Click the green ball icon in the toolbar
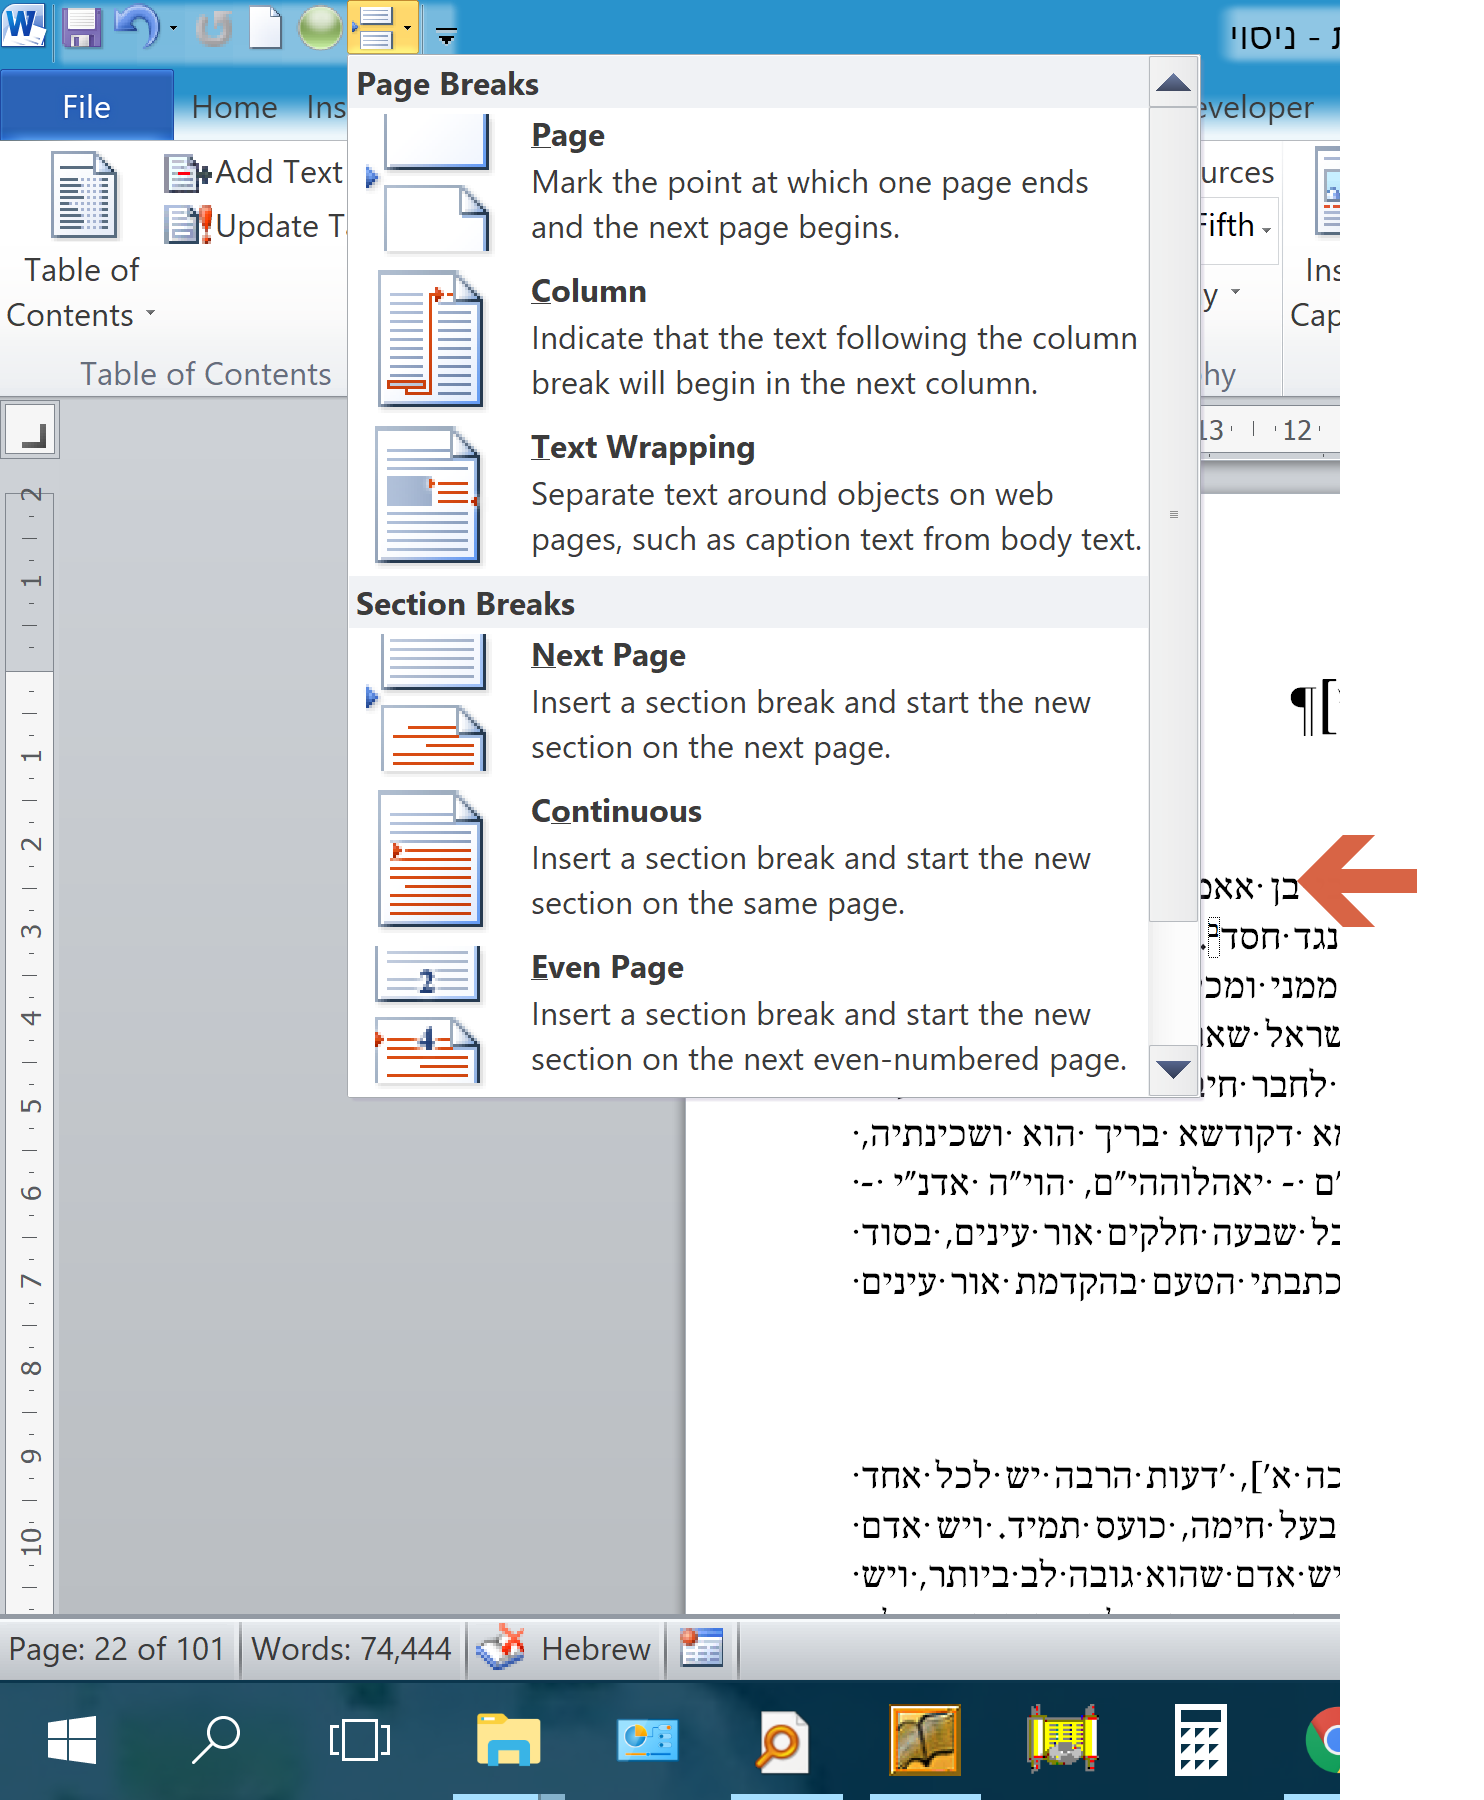Viewport: 1484px width, 1800px height. [x=320, y=27]
